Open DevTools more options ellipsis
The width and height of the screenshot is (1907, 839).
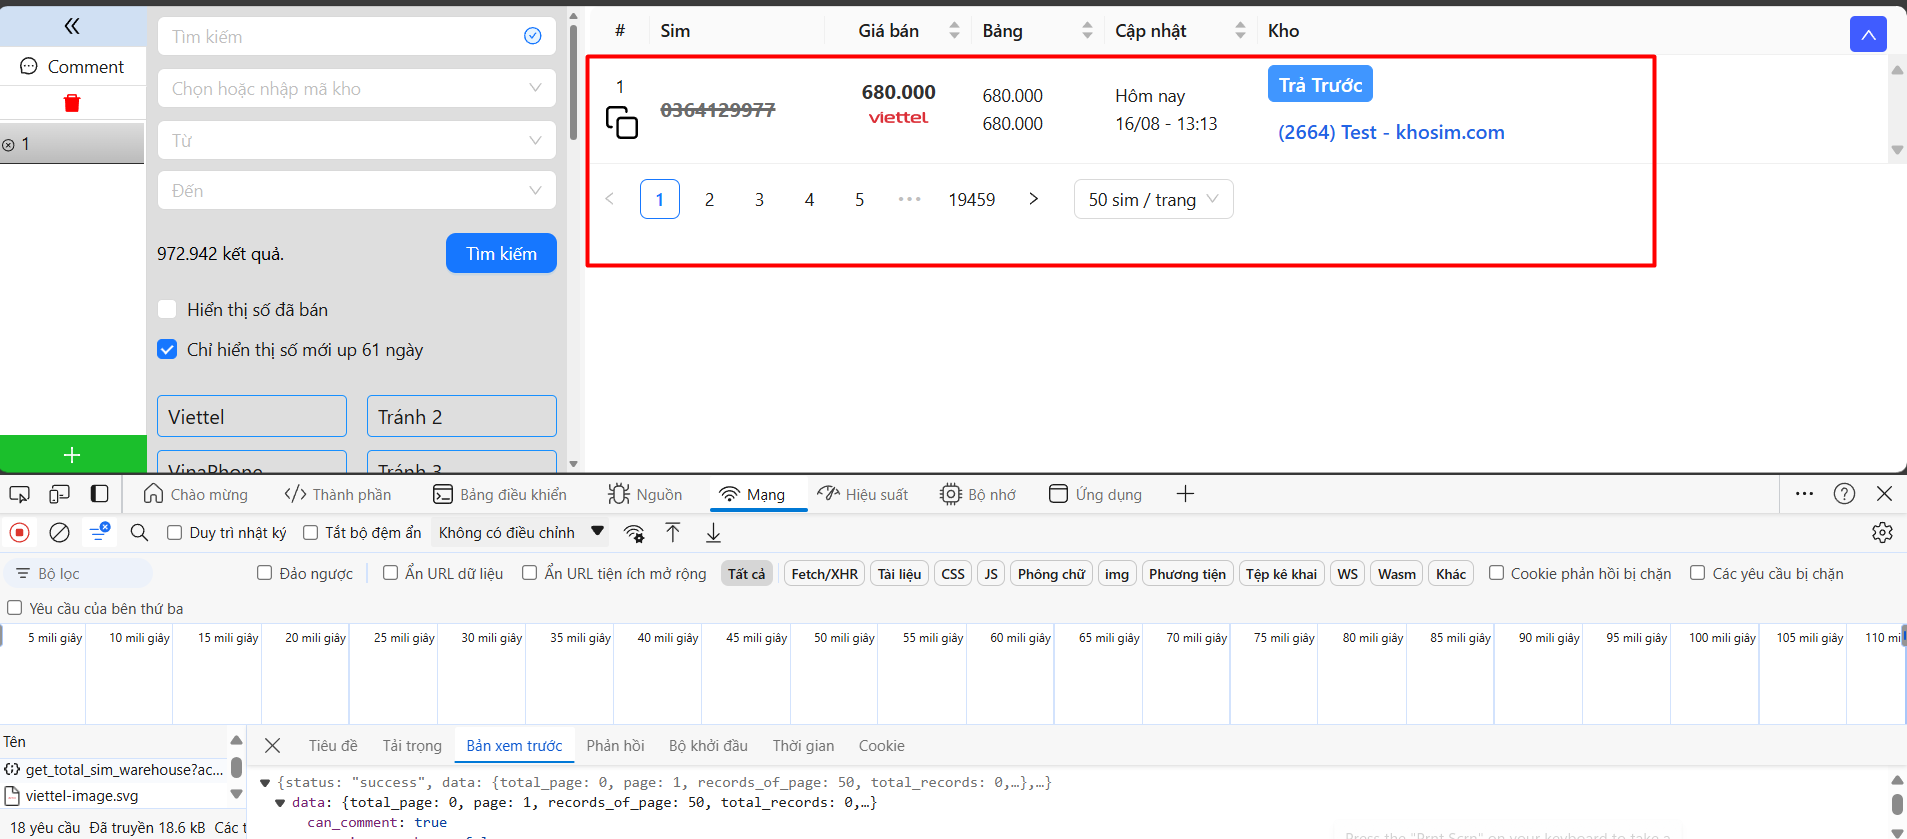point(1804,494)
